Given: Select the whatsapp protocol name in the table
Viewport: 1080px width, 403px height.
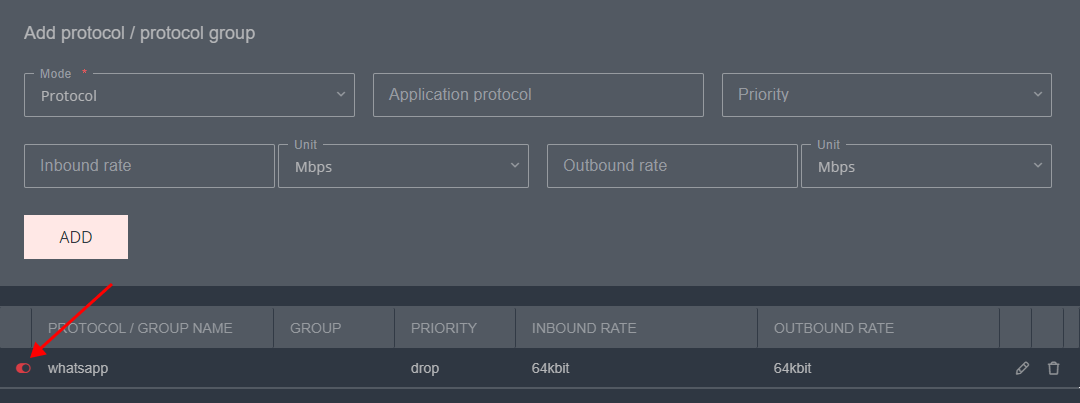Looking at the screenshot, I should (78, 368).
